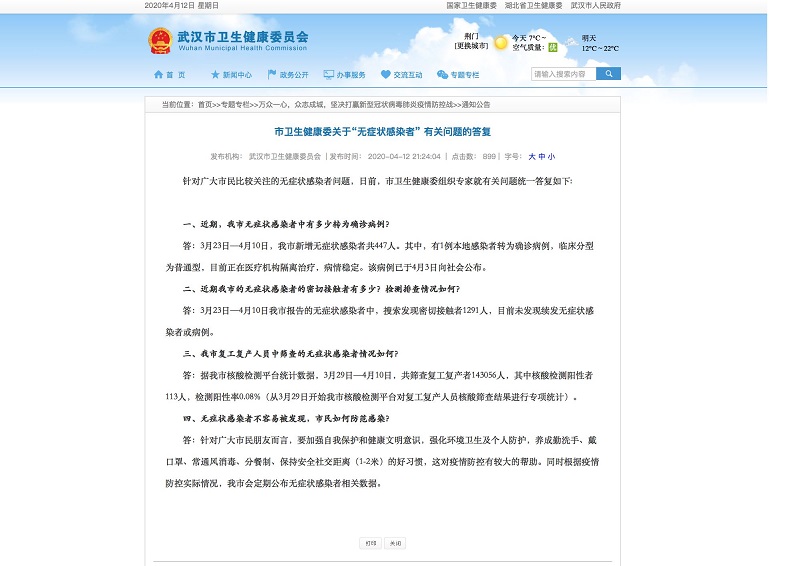The width and height of the screenshot is (800, 566).
Task: Click the publish time 2020-04-12 21:24:04
Action: [x=404, y=157]
